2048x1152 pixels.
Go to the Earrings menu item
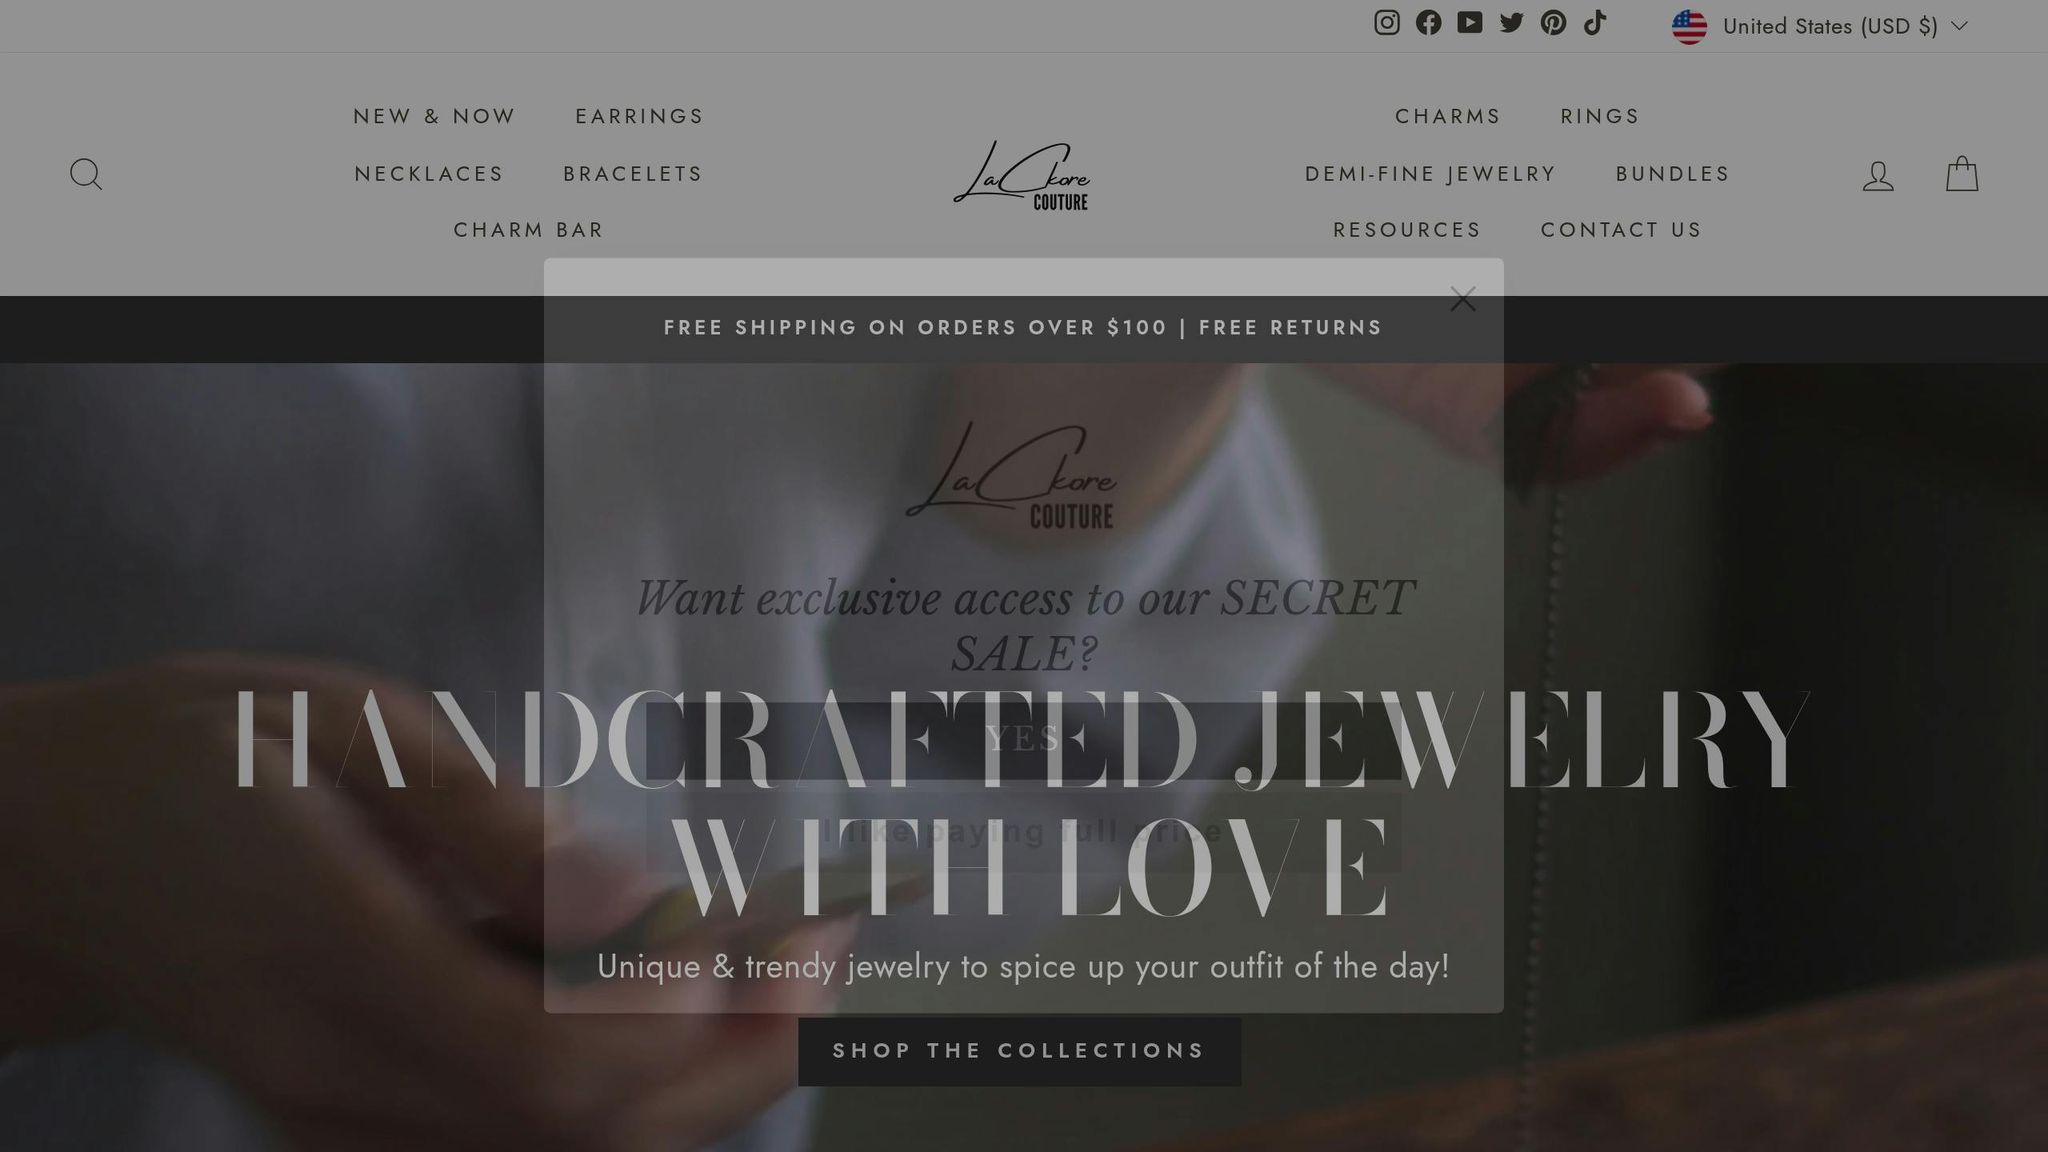click(x=639, y=116)
